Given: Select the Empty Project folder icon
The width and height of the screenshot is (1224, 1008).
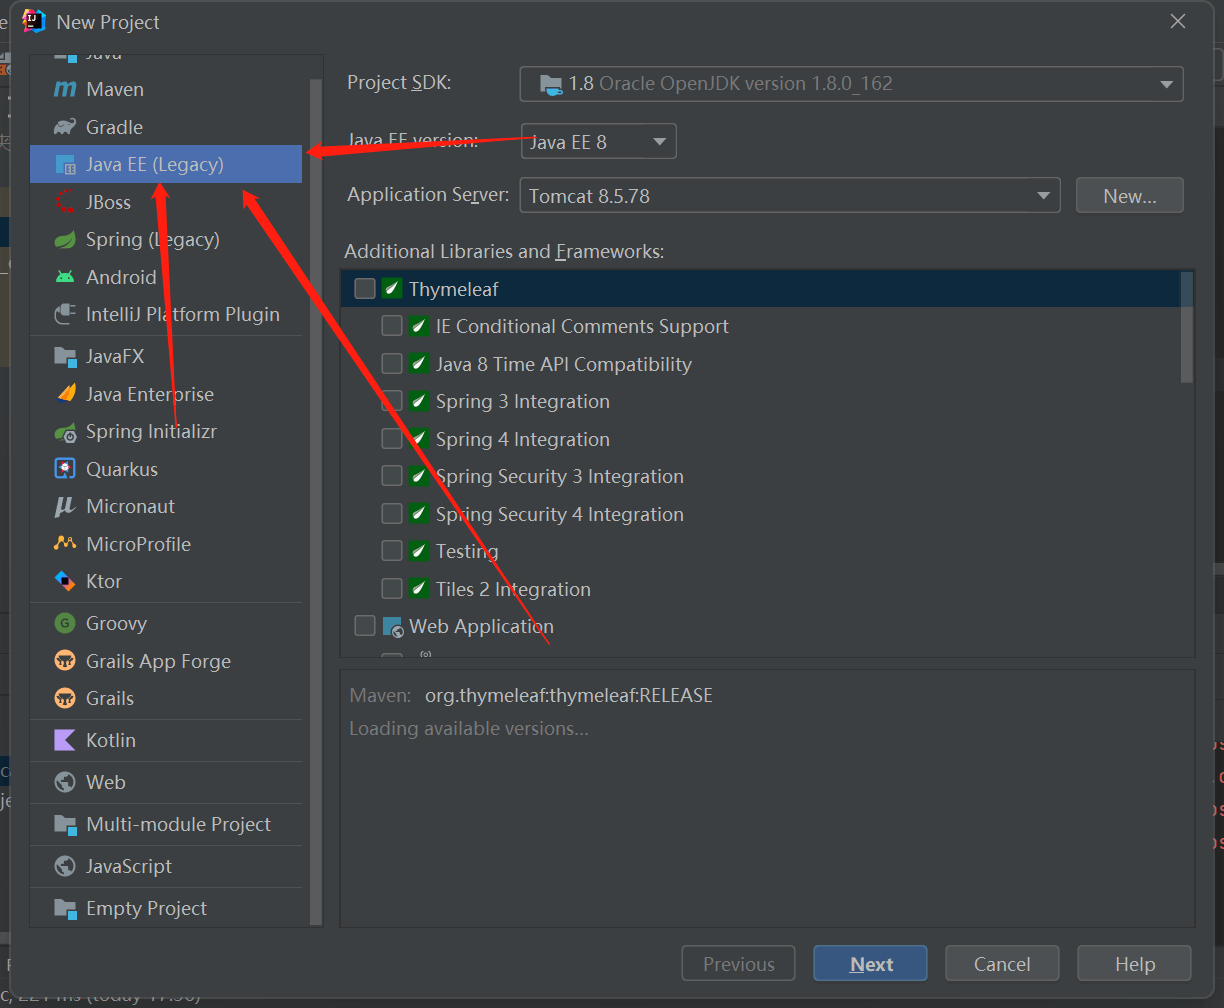Looking at the screenshot, I should click(x=65, y=909).
